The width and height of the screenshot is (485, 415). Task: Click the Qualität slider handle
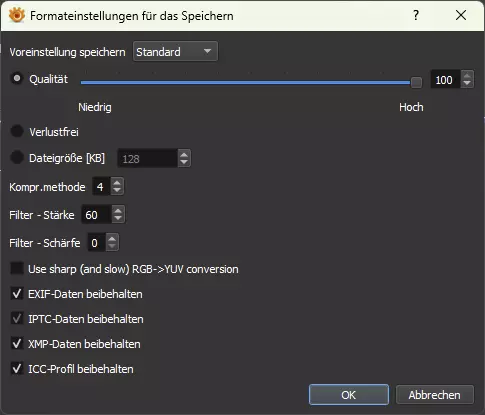[416, 82]
